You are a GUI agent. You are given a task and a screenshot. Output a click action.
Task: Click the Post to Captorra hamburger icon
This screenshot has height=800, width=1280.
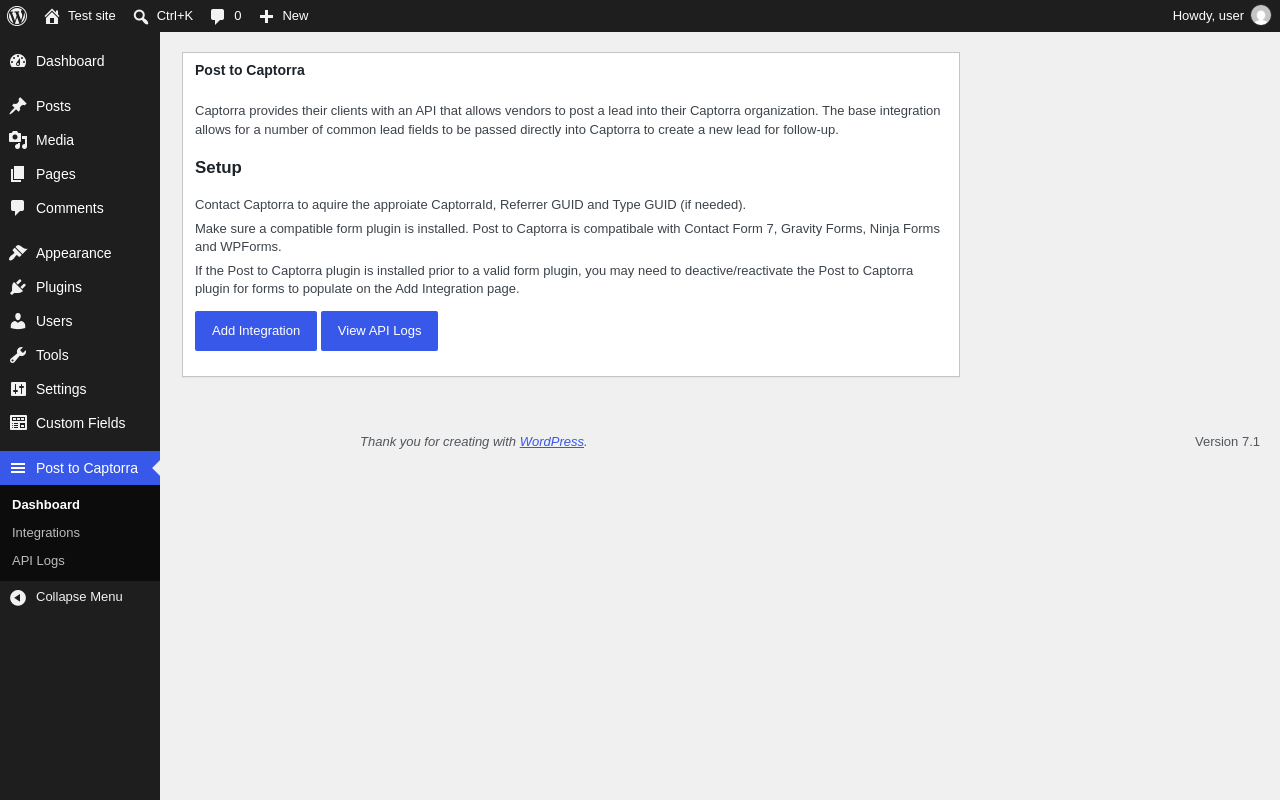coord(18,468)
